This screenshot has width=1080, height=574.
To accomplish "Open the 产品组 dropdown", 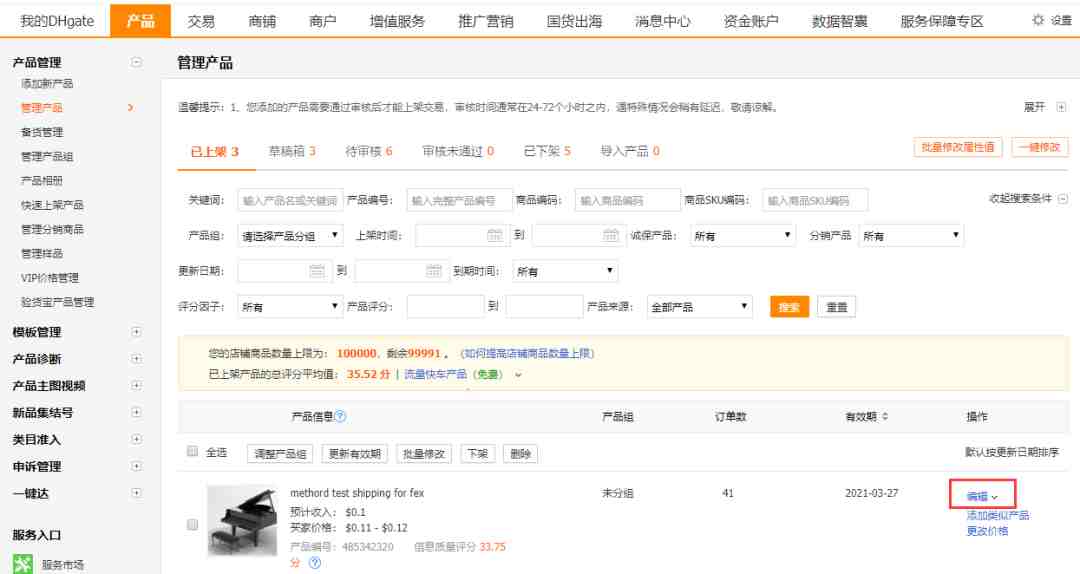I will (x=290, y=236).
